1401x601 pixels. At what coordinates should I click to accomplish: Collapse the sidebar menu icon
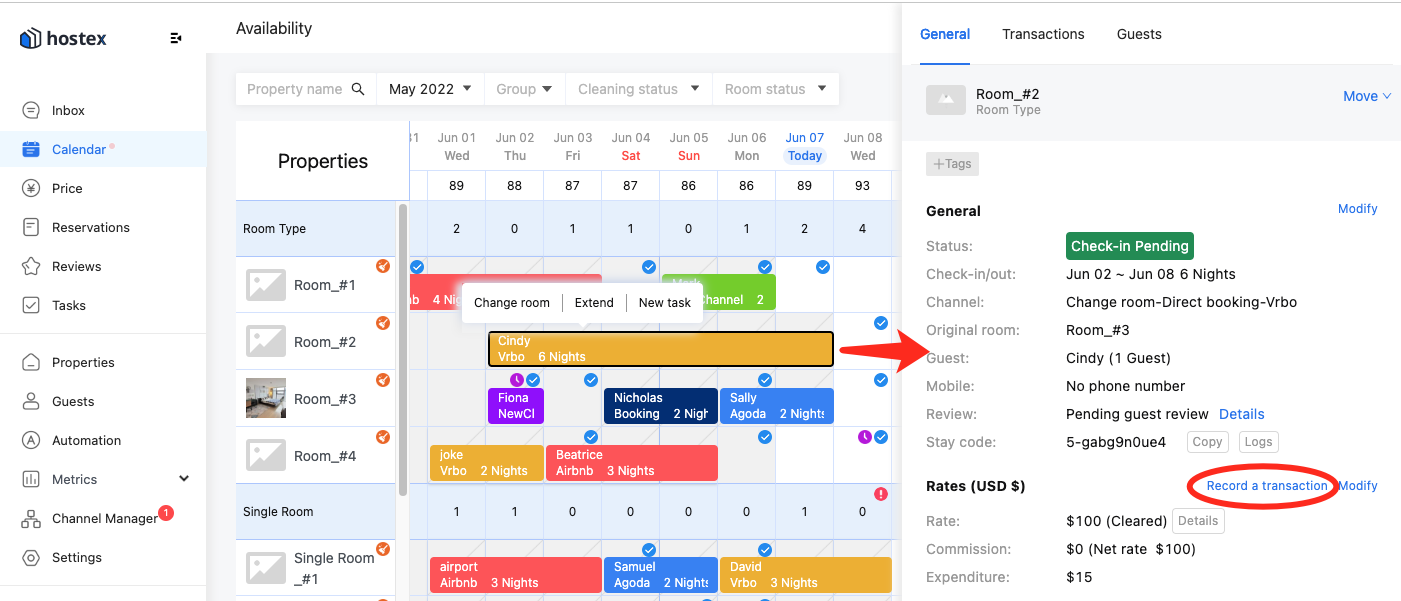click(x=176, y=39)
